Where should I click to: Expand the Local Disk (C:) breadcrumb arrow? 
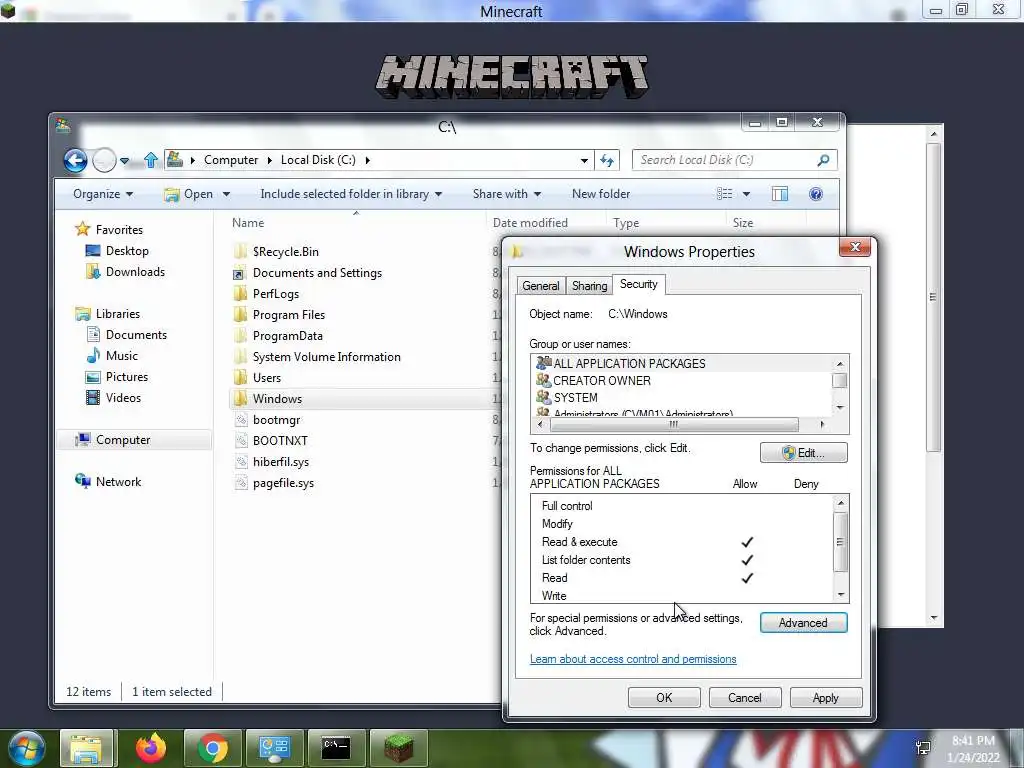click(x=368, y=160)
